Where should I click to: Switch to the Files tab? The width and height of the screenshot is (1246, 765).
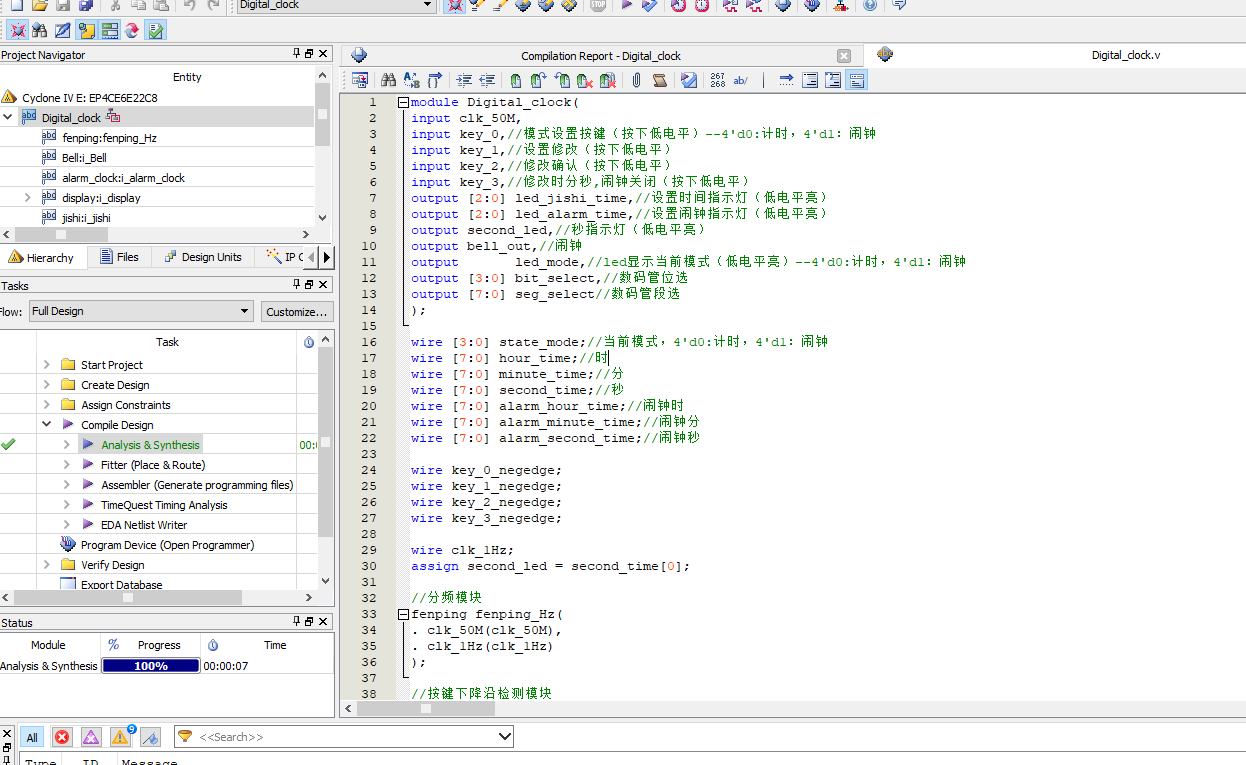tap(119, 257)
